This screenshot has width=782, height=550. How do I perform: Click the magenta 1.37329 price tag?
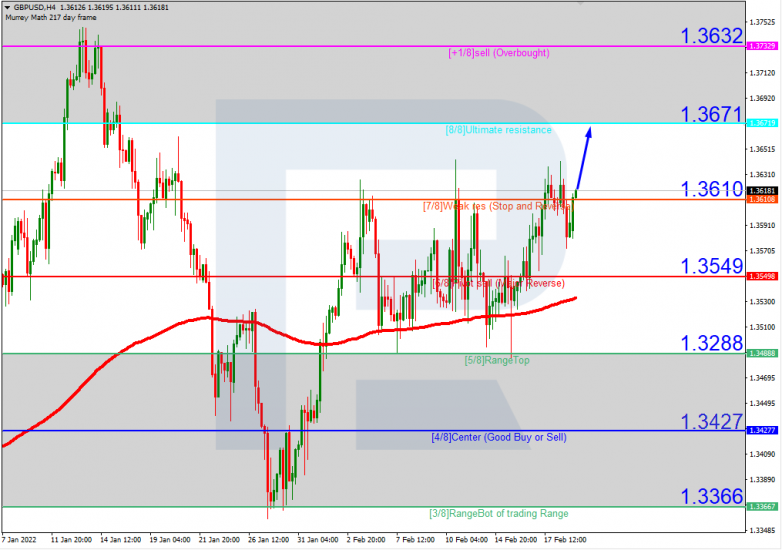tap(762, 46)
